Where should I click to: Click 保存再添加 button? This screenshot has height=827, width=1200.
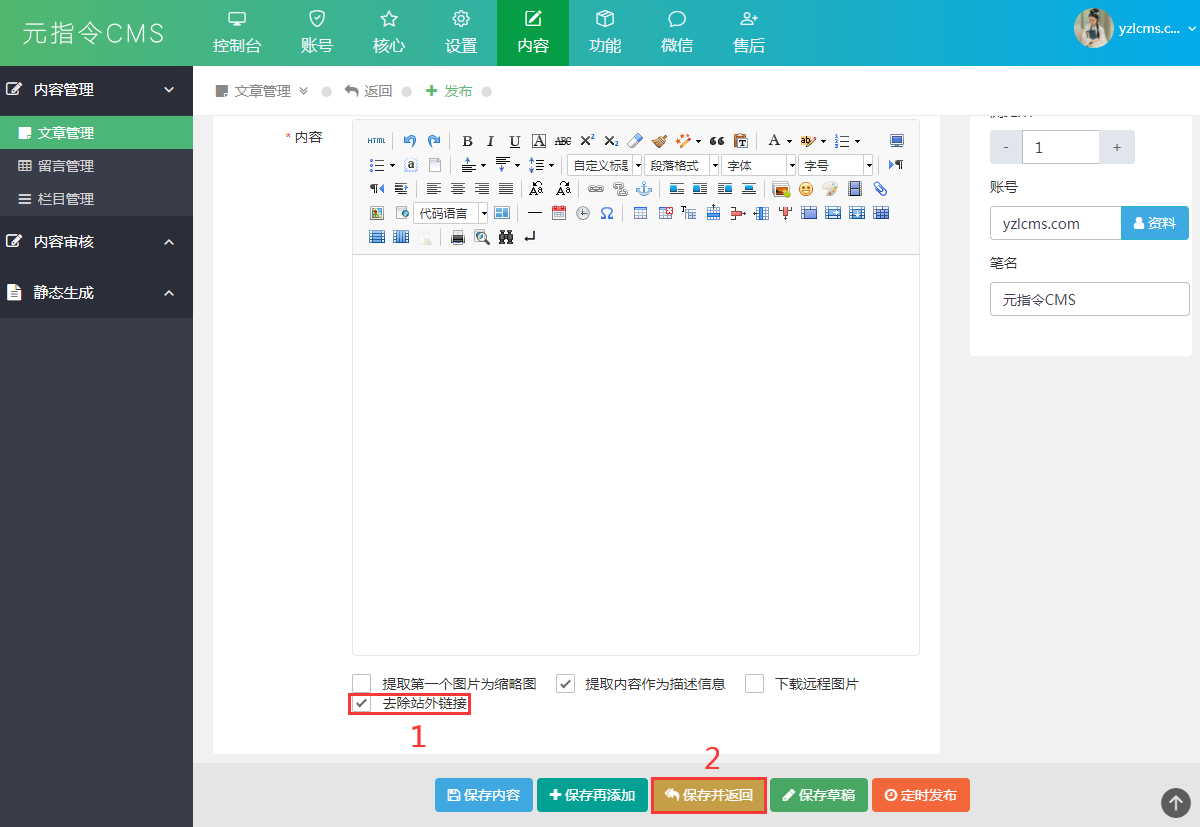coord(592,795)
